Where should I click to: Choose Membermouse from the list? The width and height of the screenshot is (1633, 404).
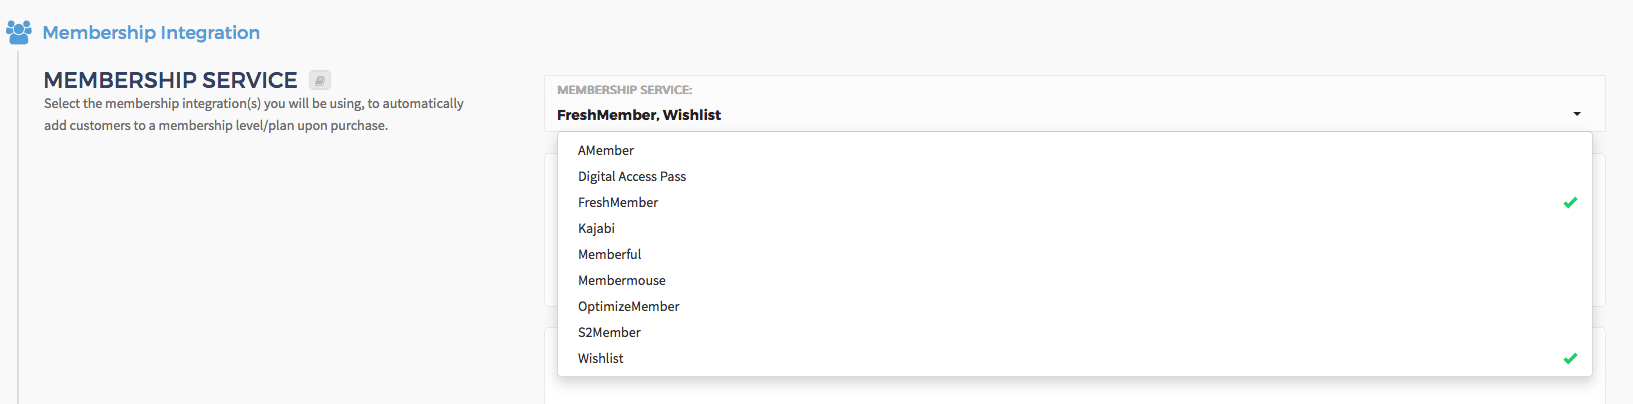coord(1074,280)
